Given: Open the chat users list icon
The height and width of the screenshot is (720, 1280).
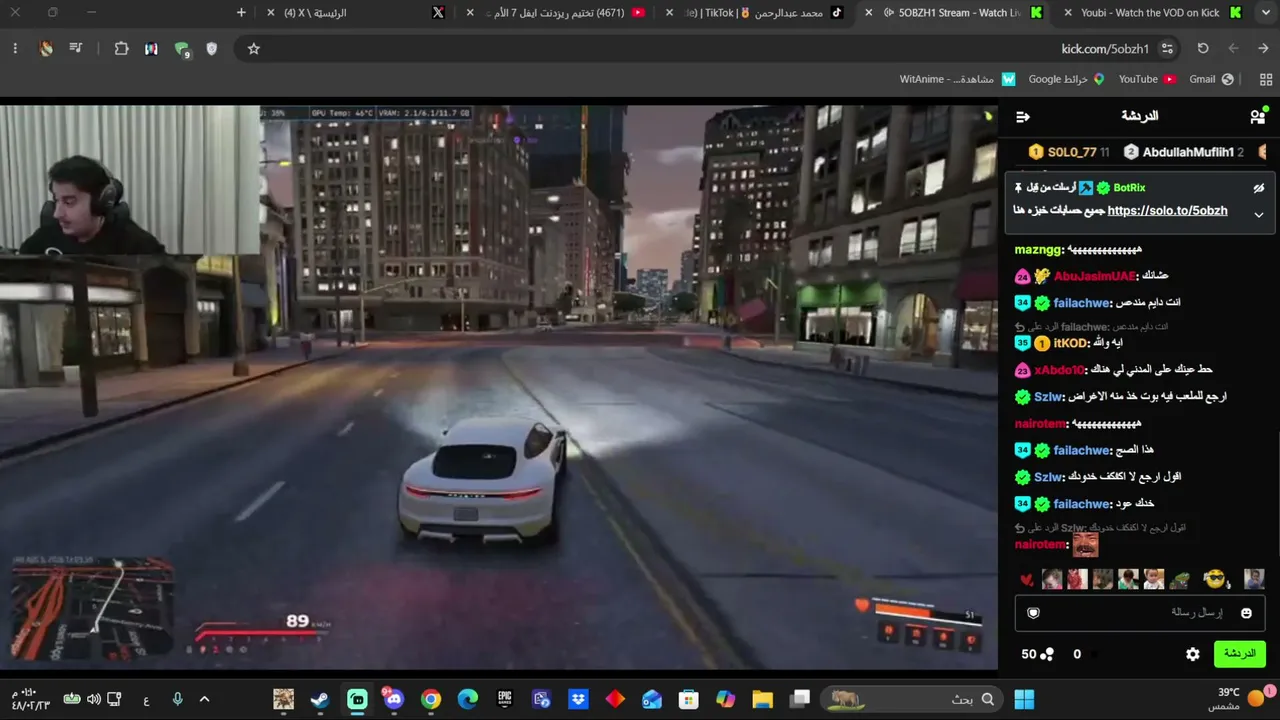Looking at the screenshot, I should [1258, 117].
